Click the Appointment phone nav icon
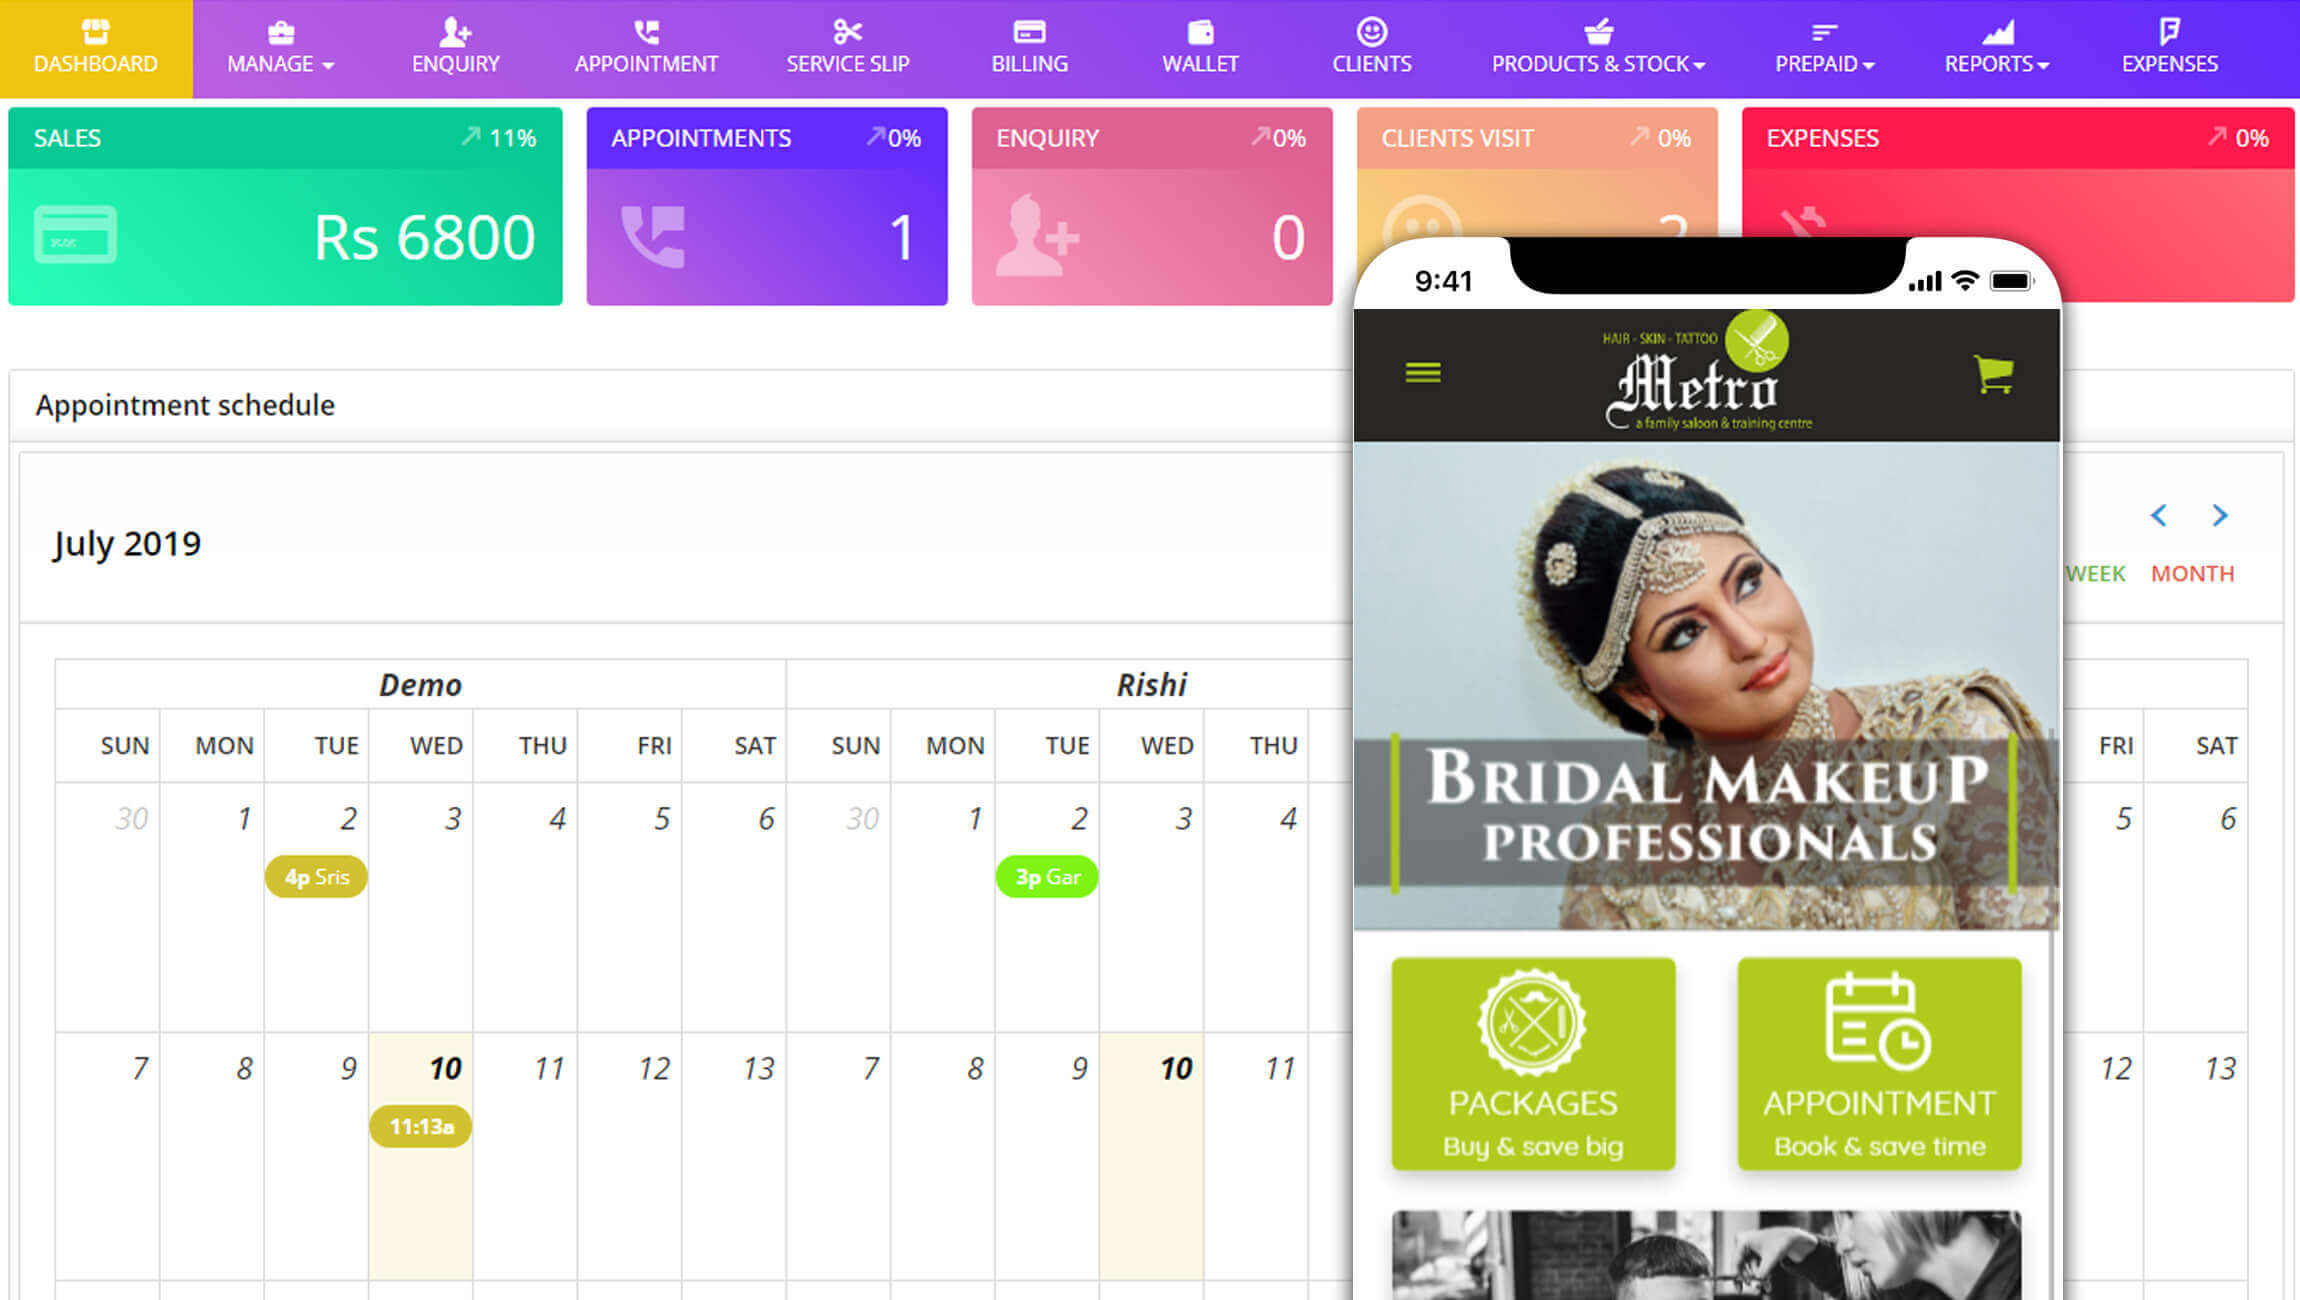The image size is (2300, 1300). click(646, 32)
